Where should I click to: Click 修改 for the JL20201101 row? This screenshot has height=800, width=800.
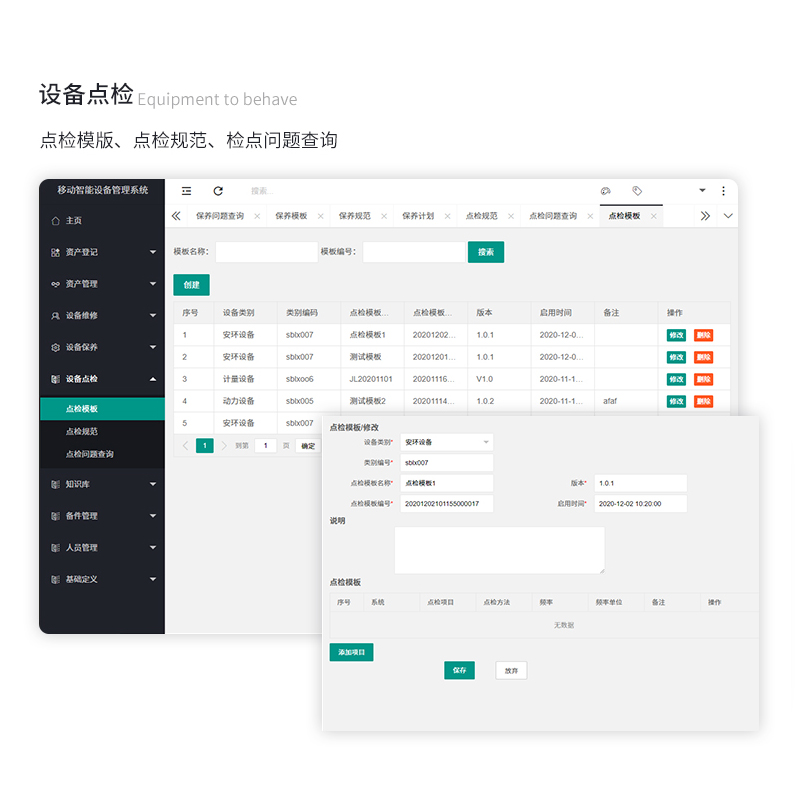[676, 379]
